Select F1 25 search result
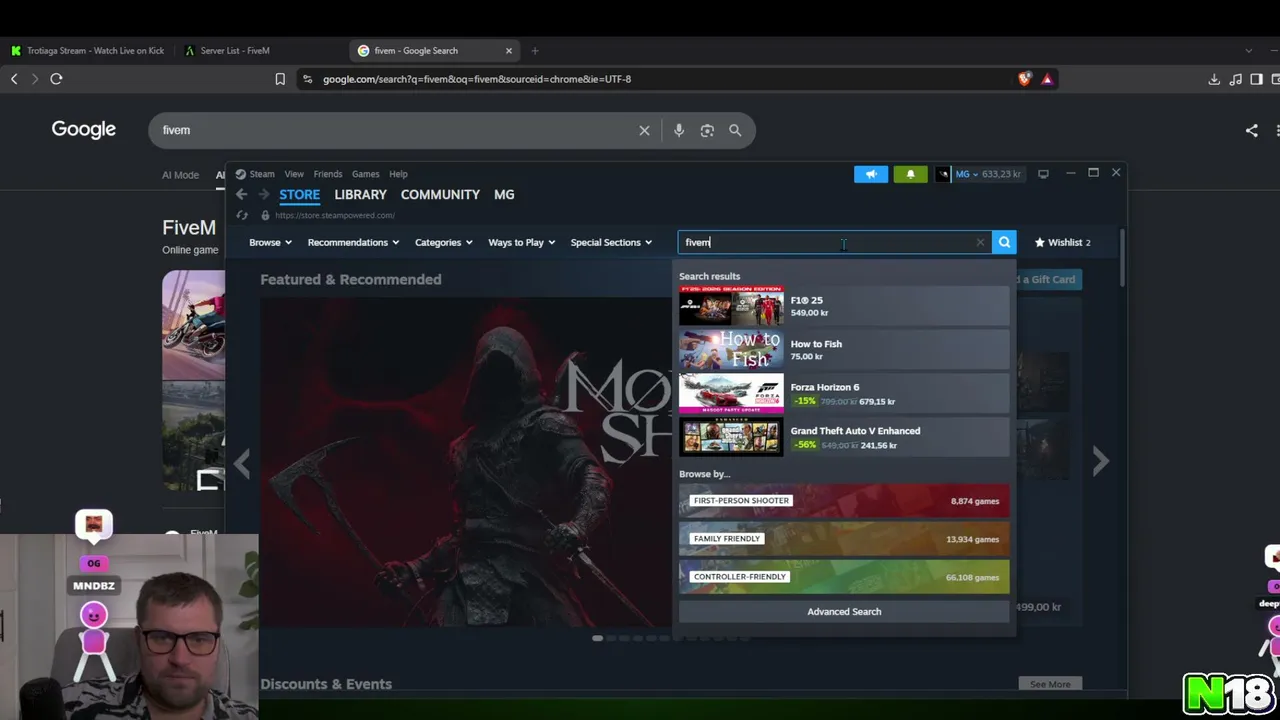 (x=844, y=306)
